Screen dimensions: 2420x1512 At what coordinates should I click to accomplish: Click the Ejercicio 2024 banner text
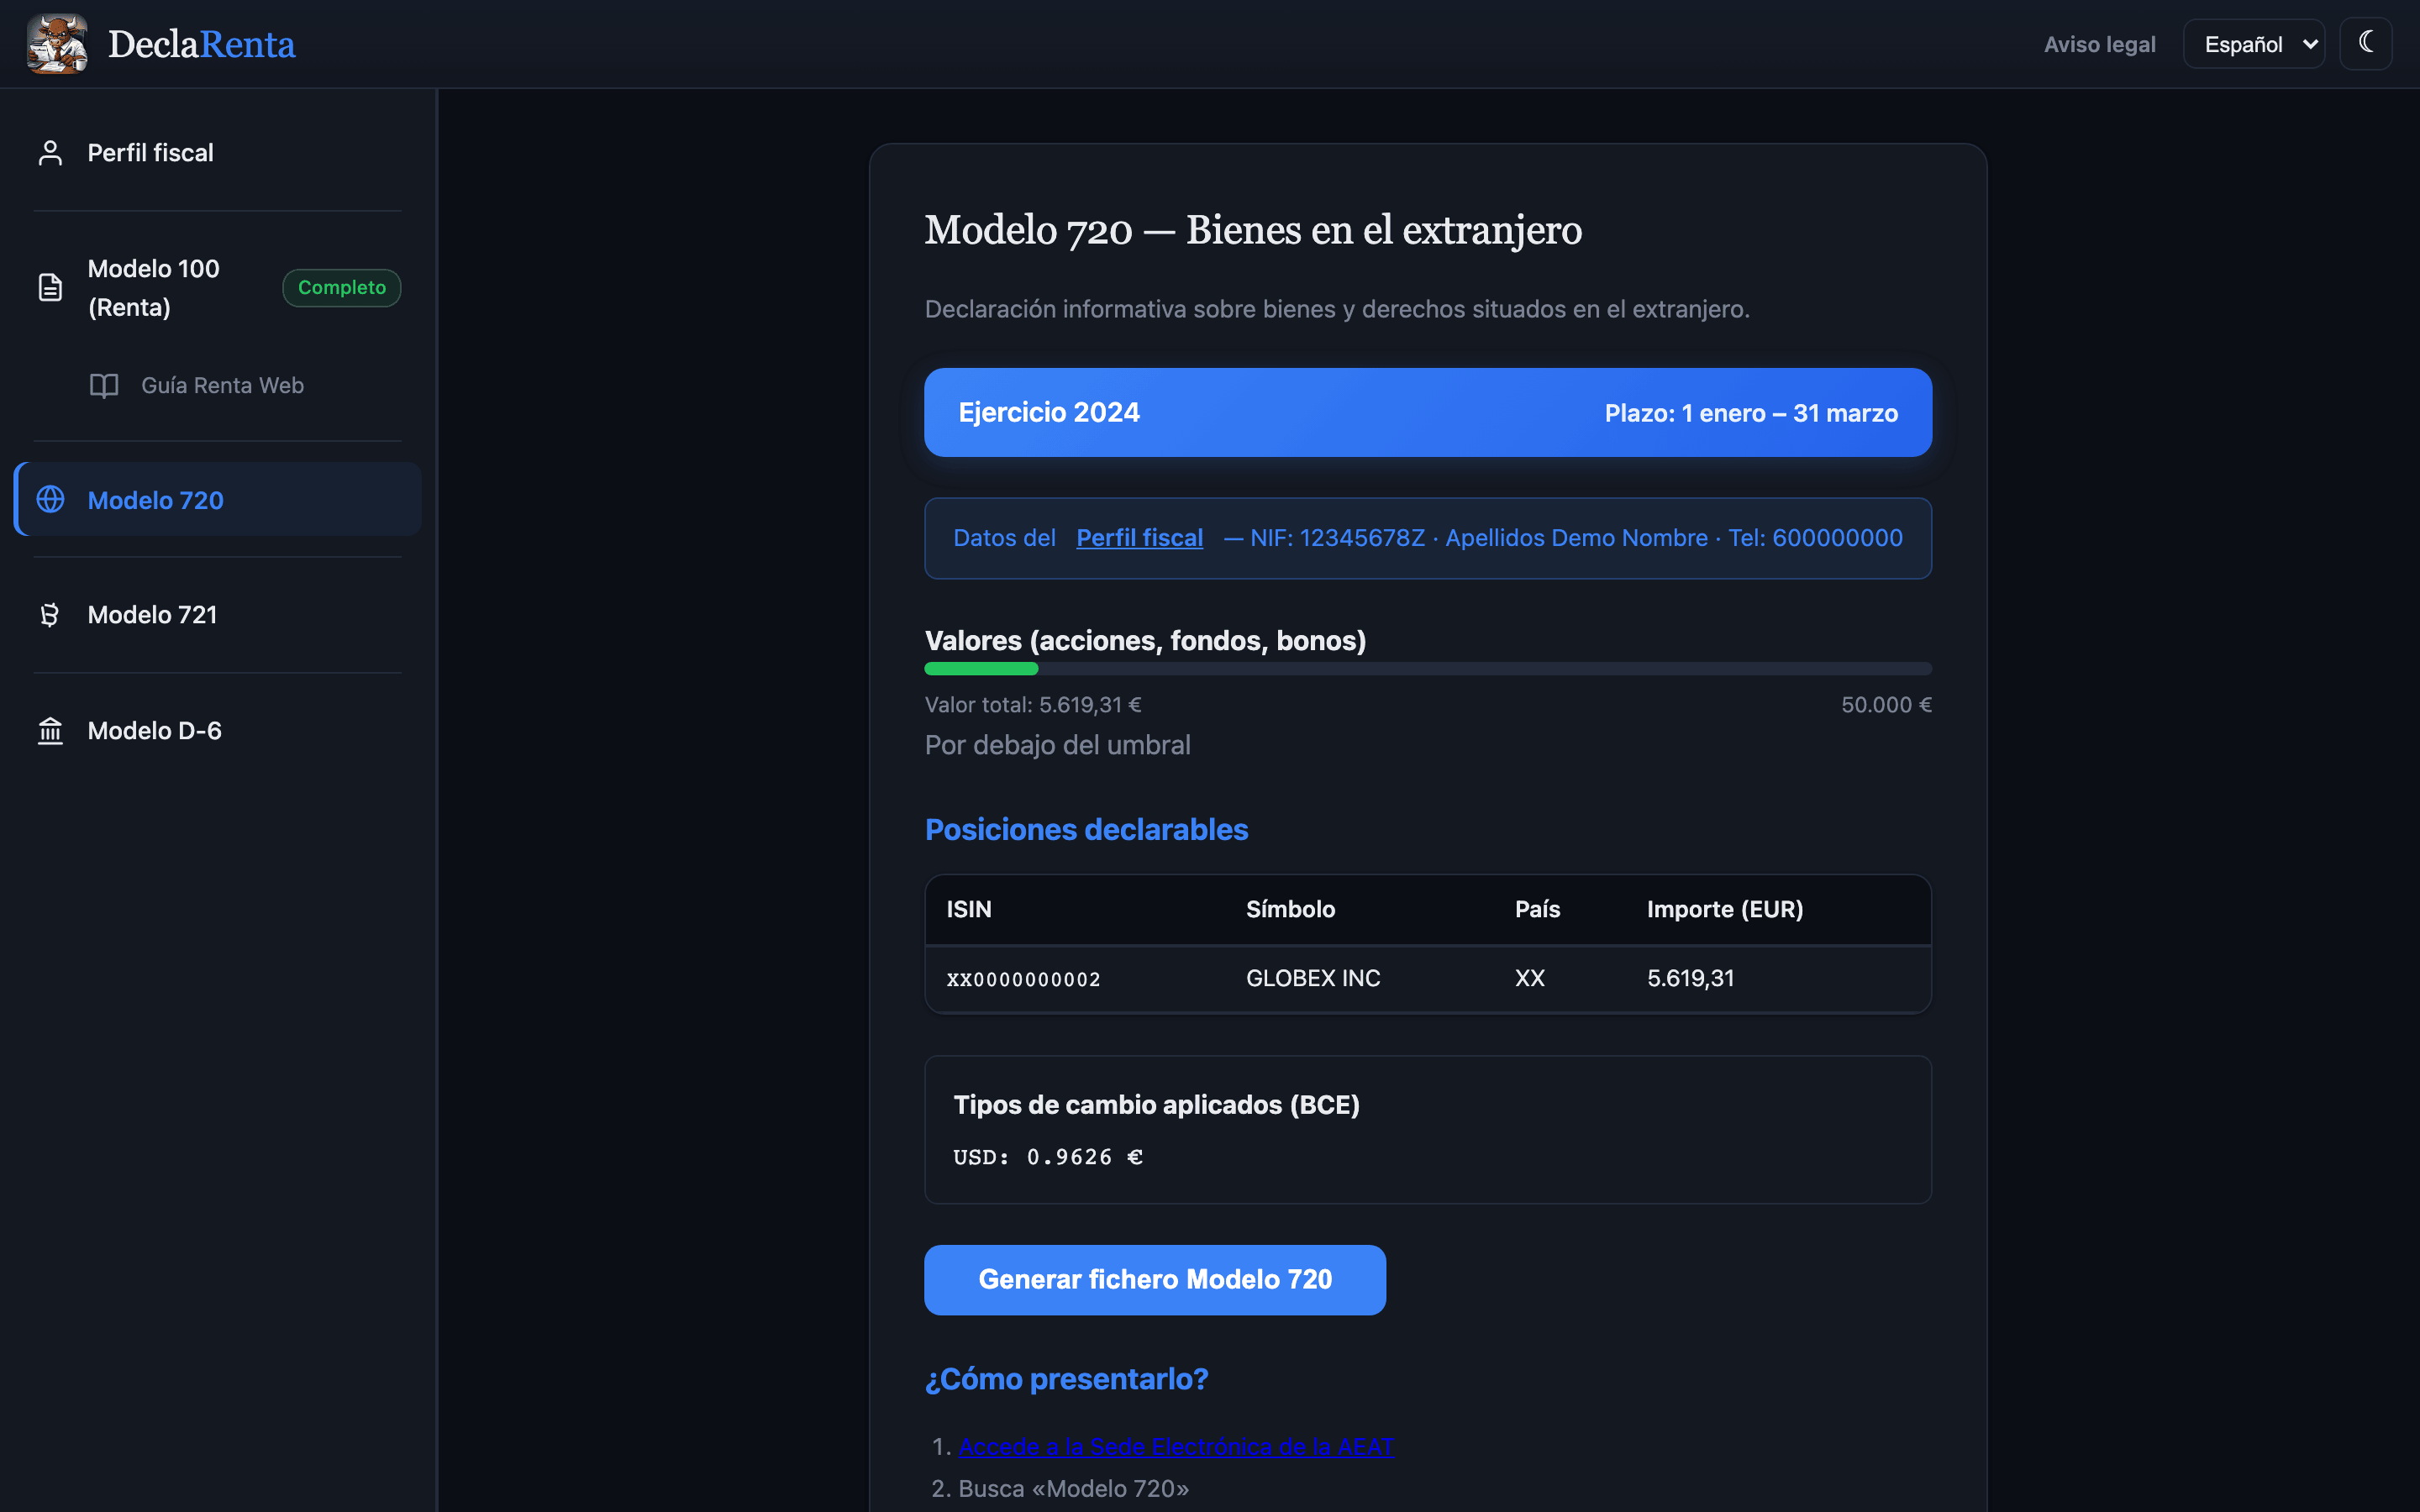1049,413
